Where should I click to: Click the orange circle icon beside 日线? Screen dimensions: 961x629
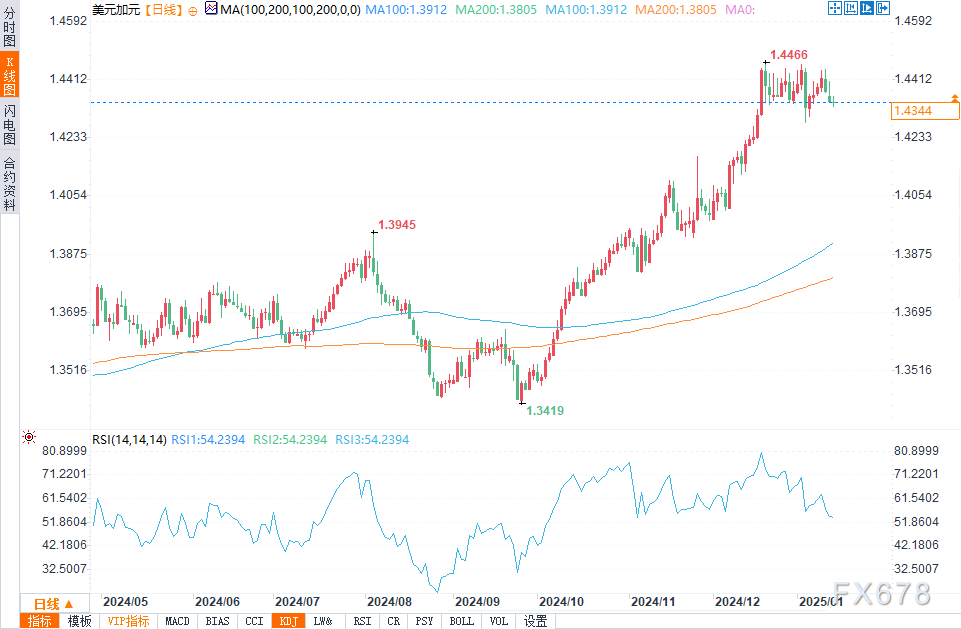click(x=193, y=10)
